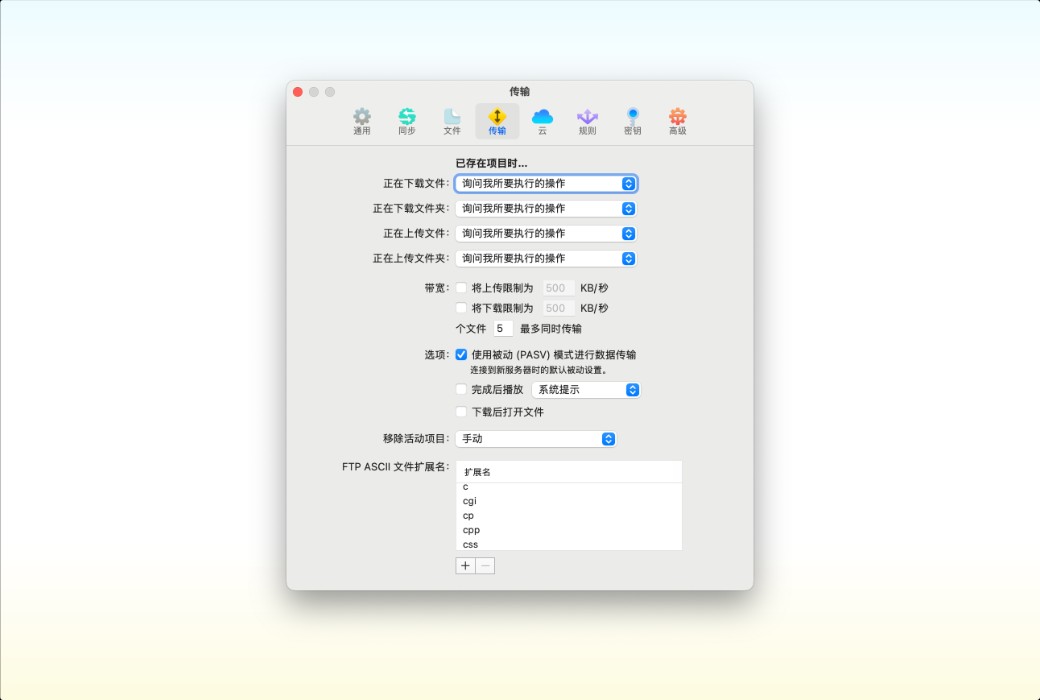This screenshot has height=700, width=1040.
Task: Click the disabled remove extension button
Action: click(x=484, y=565)
